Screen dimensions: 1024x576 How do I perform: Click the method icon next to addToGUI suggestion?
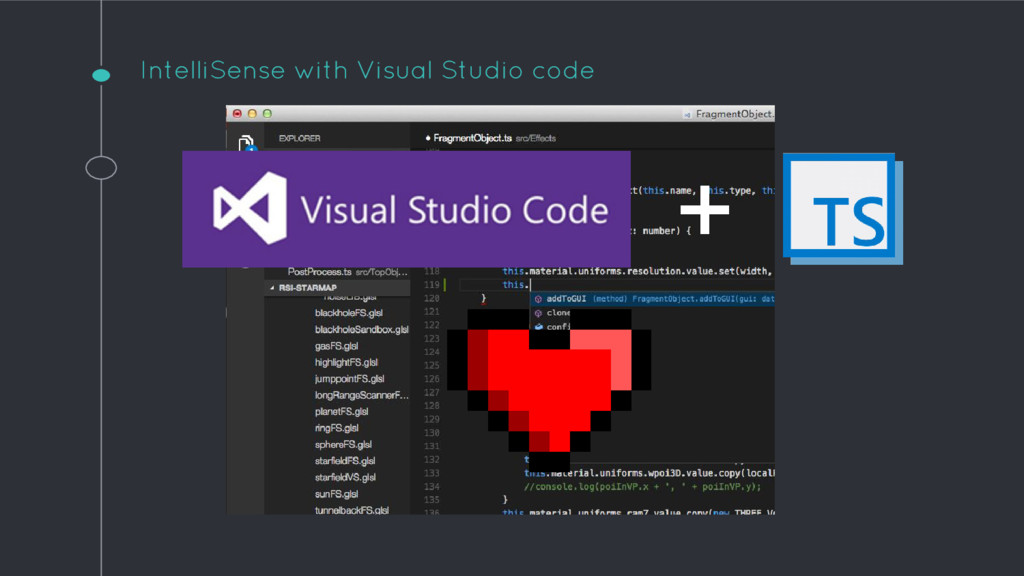click(x=538, y=299)
